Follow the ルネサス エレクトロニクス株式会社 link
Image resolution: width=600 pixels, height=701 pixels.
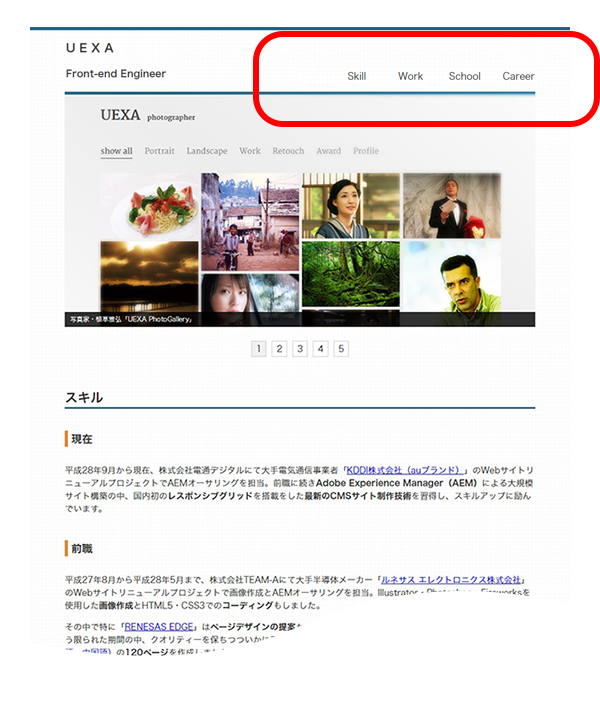point(451,579)
